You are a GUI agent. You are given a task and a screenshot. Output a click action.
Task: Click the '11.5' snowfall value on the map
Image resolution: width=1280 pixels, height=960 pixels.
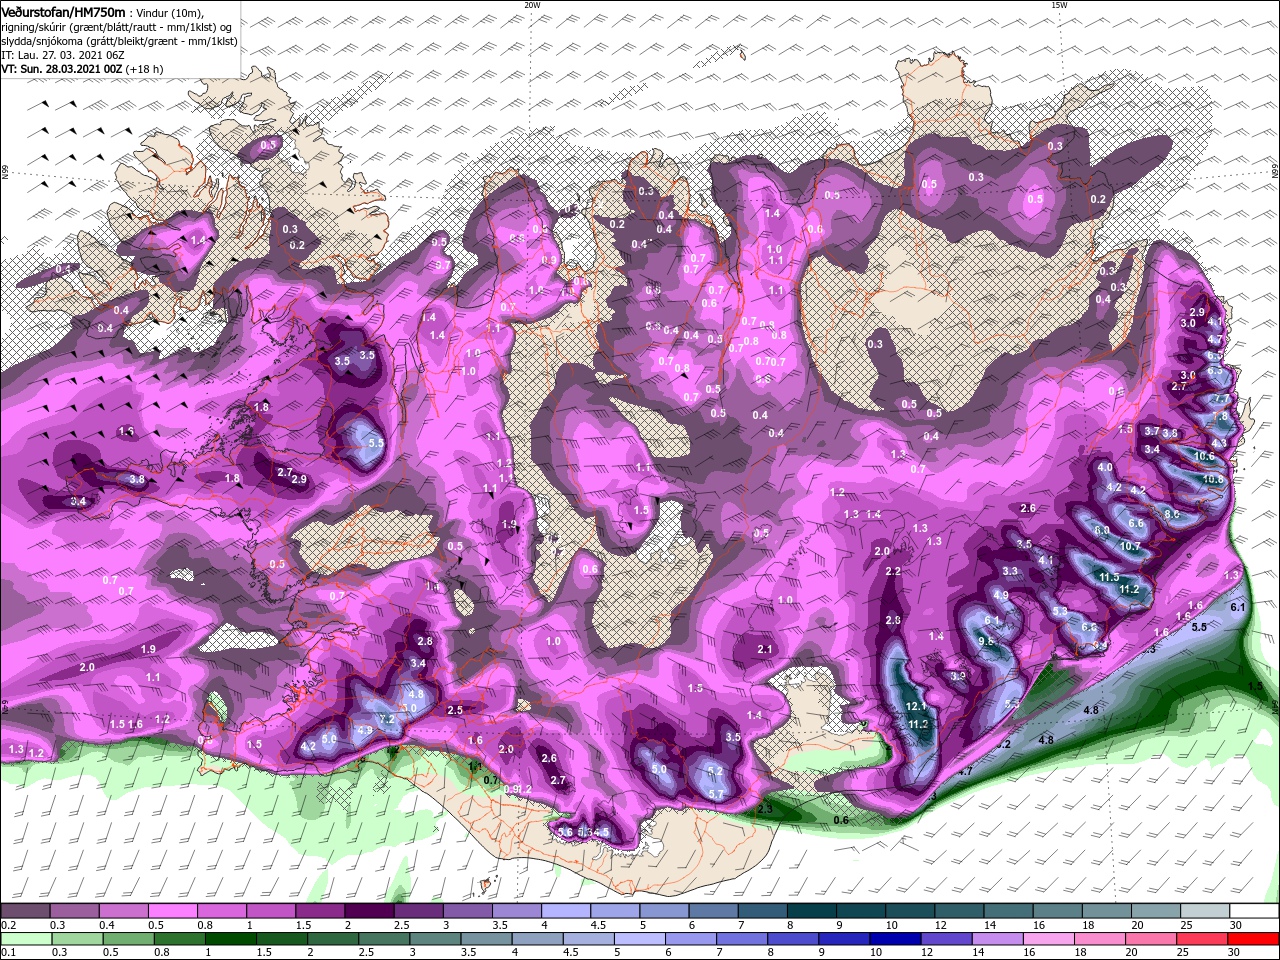1109,577
